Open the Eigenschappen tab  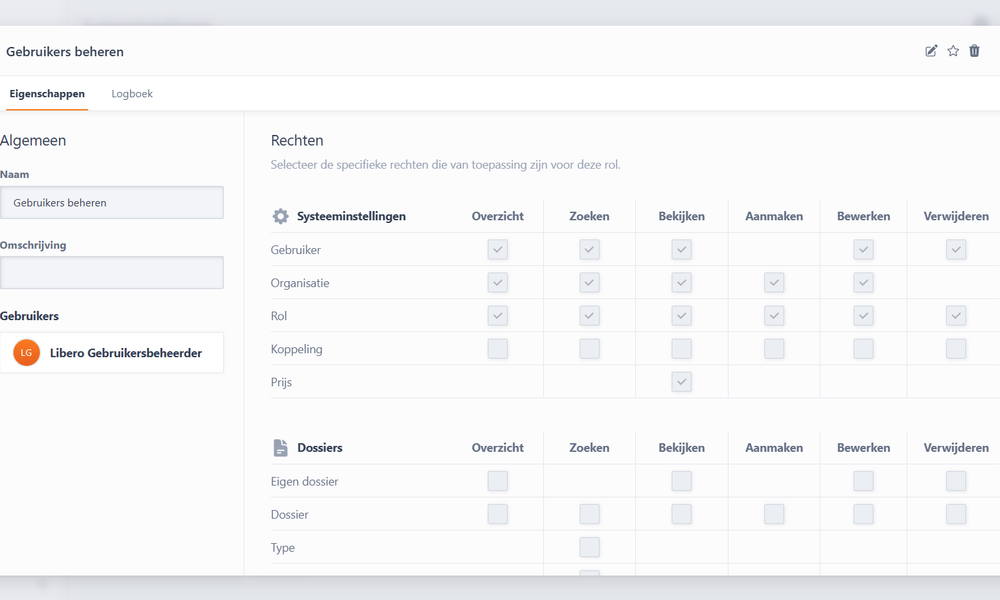coord(47,94)
